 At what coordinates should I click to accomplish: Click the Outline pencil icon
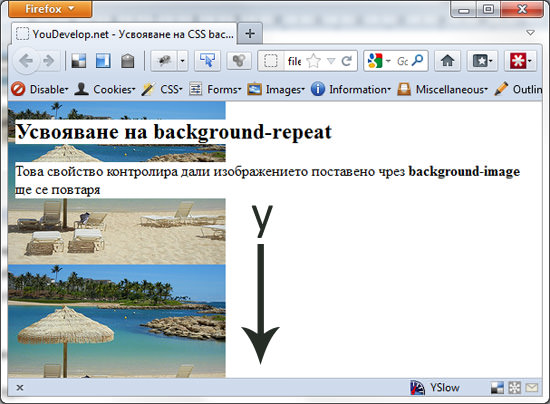(501, 89)
